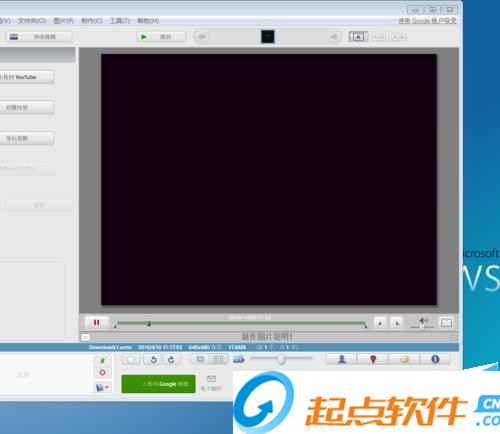Click the speaker volume icon
Viewport: 500px width, 434px height.
pos(423,321)
